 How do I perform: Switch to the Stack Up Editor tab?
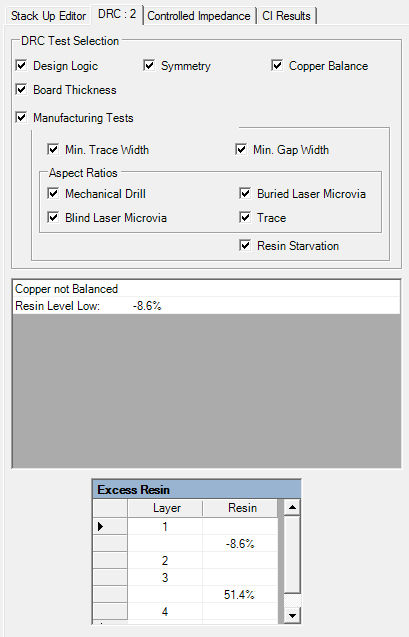tap(48, 16)
